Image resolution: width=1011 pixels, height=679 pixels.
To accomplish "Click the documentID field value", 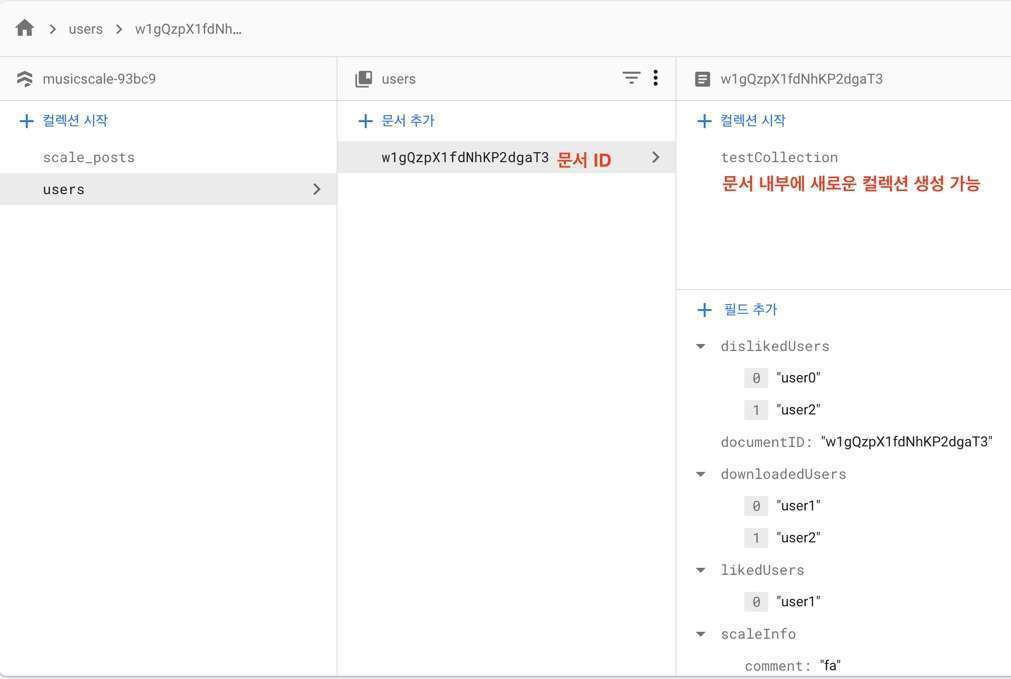I will [906, 442].
